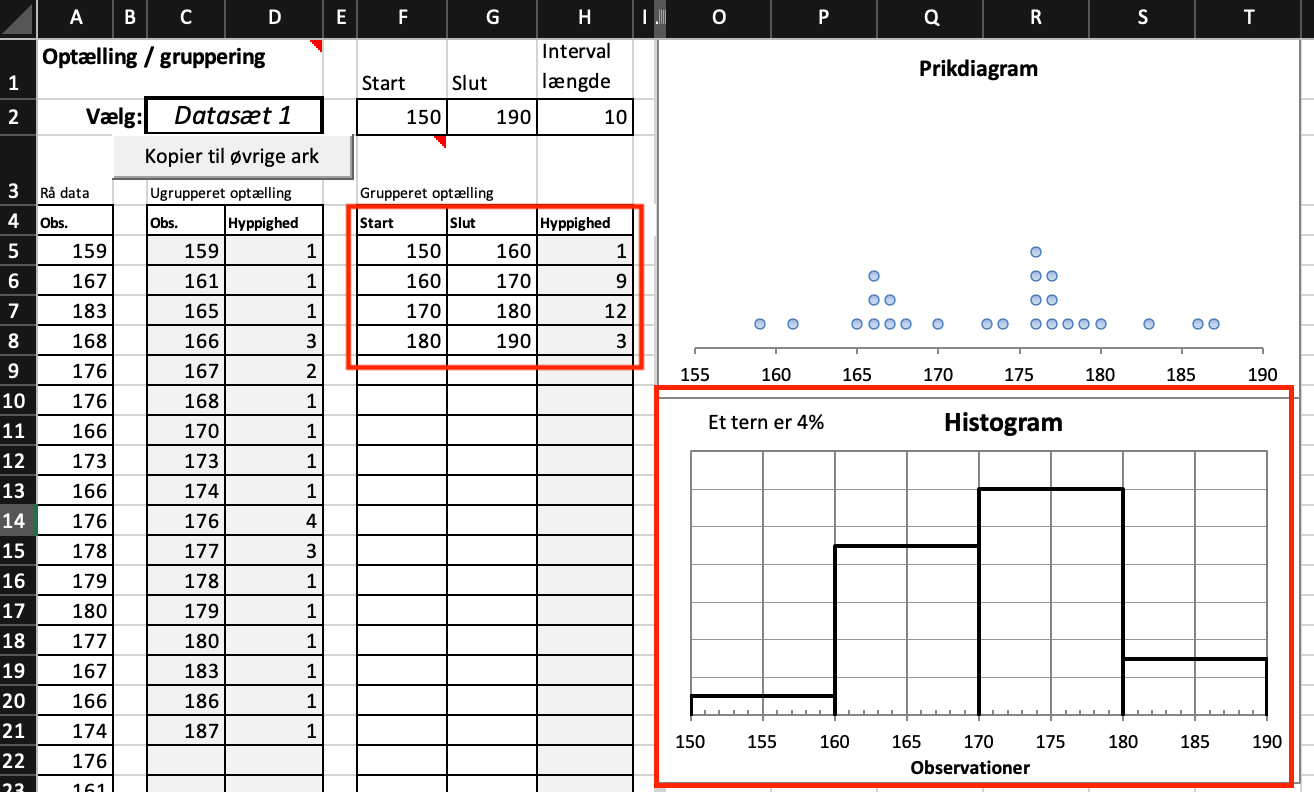Click grouped frequency cell showing 12
Image resolution: width=1314 pixels, height=792 pixels.
[585, 311]
